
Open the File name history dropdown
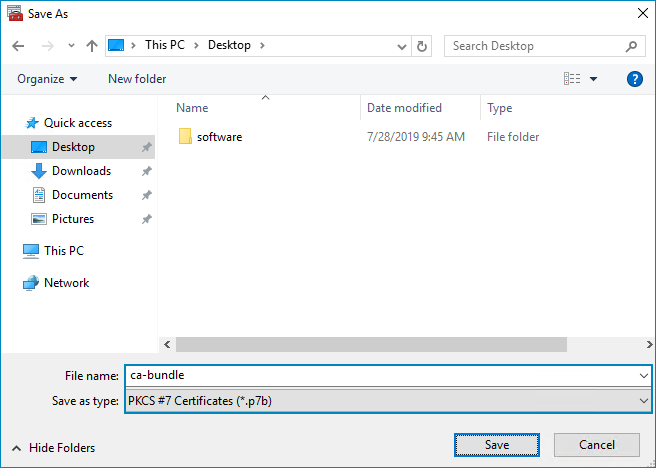[643, 376]
